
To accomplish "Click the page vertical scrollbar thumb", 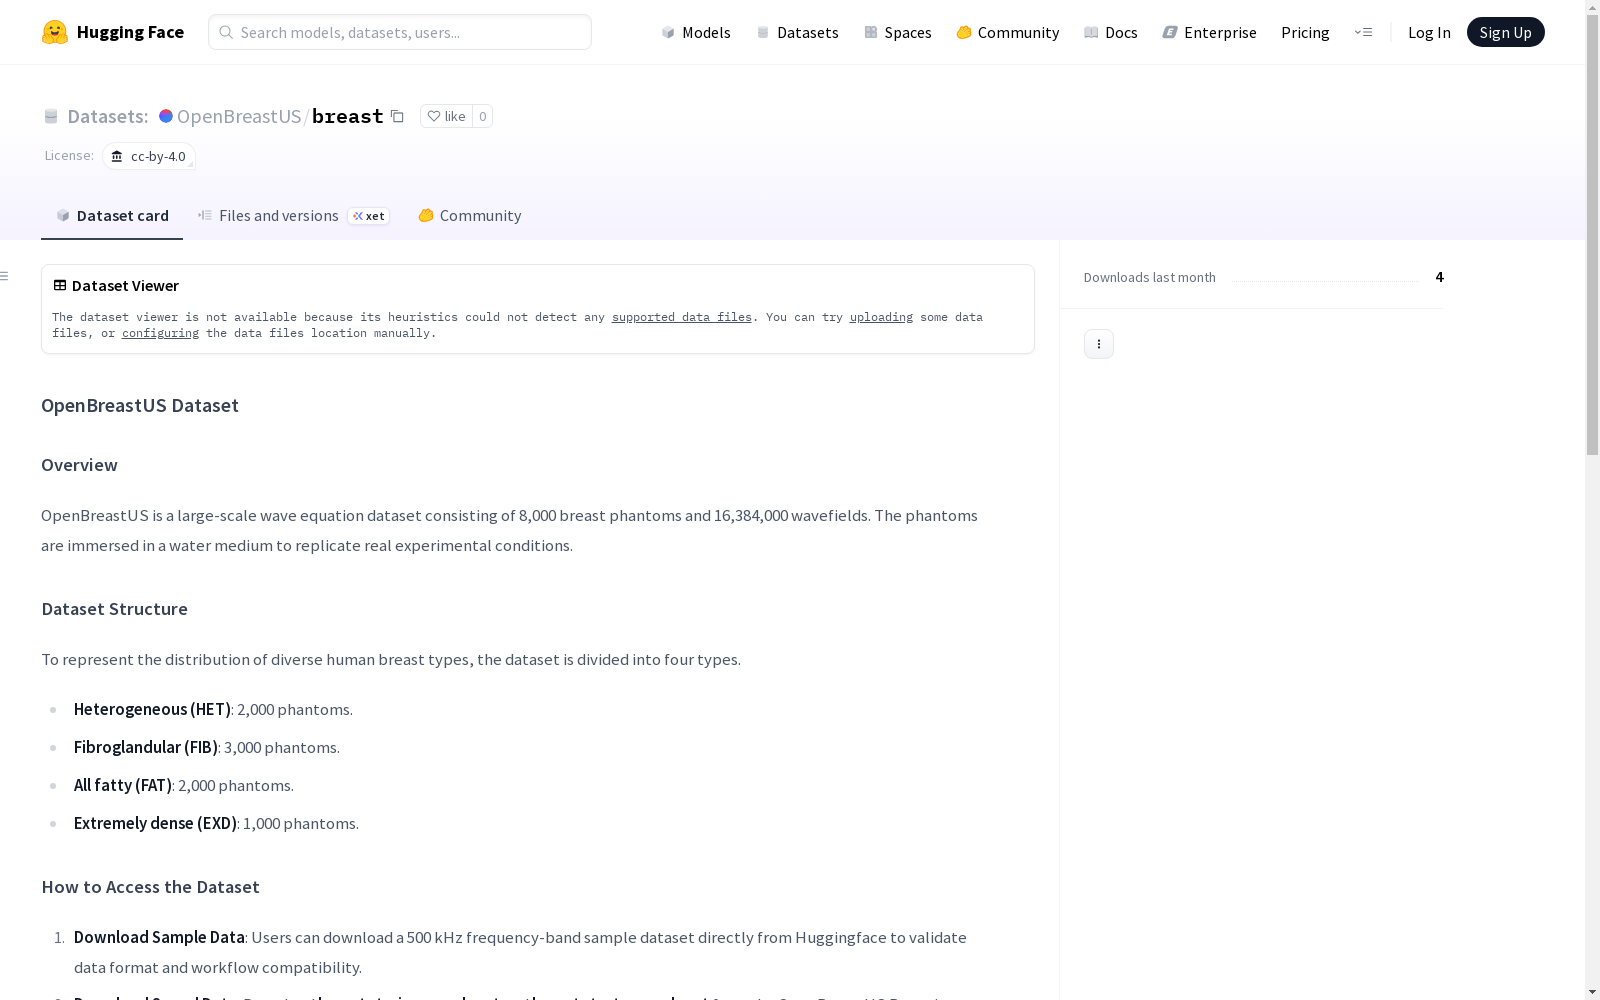I will (1592, 235).
